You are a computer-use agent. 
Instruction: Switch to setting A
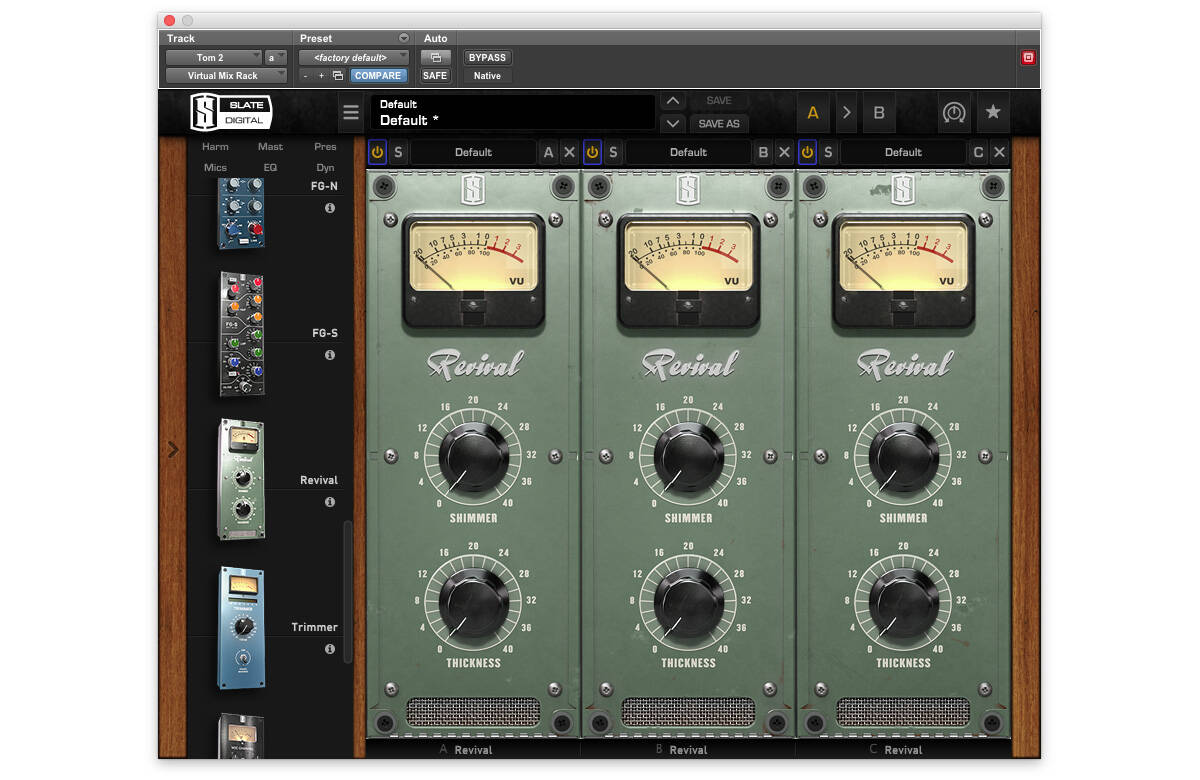point(813,113)
